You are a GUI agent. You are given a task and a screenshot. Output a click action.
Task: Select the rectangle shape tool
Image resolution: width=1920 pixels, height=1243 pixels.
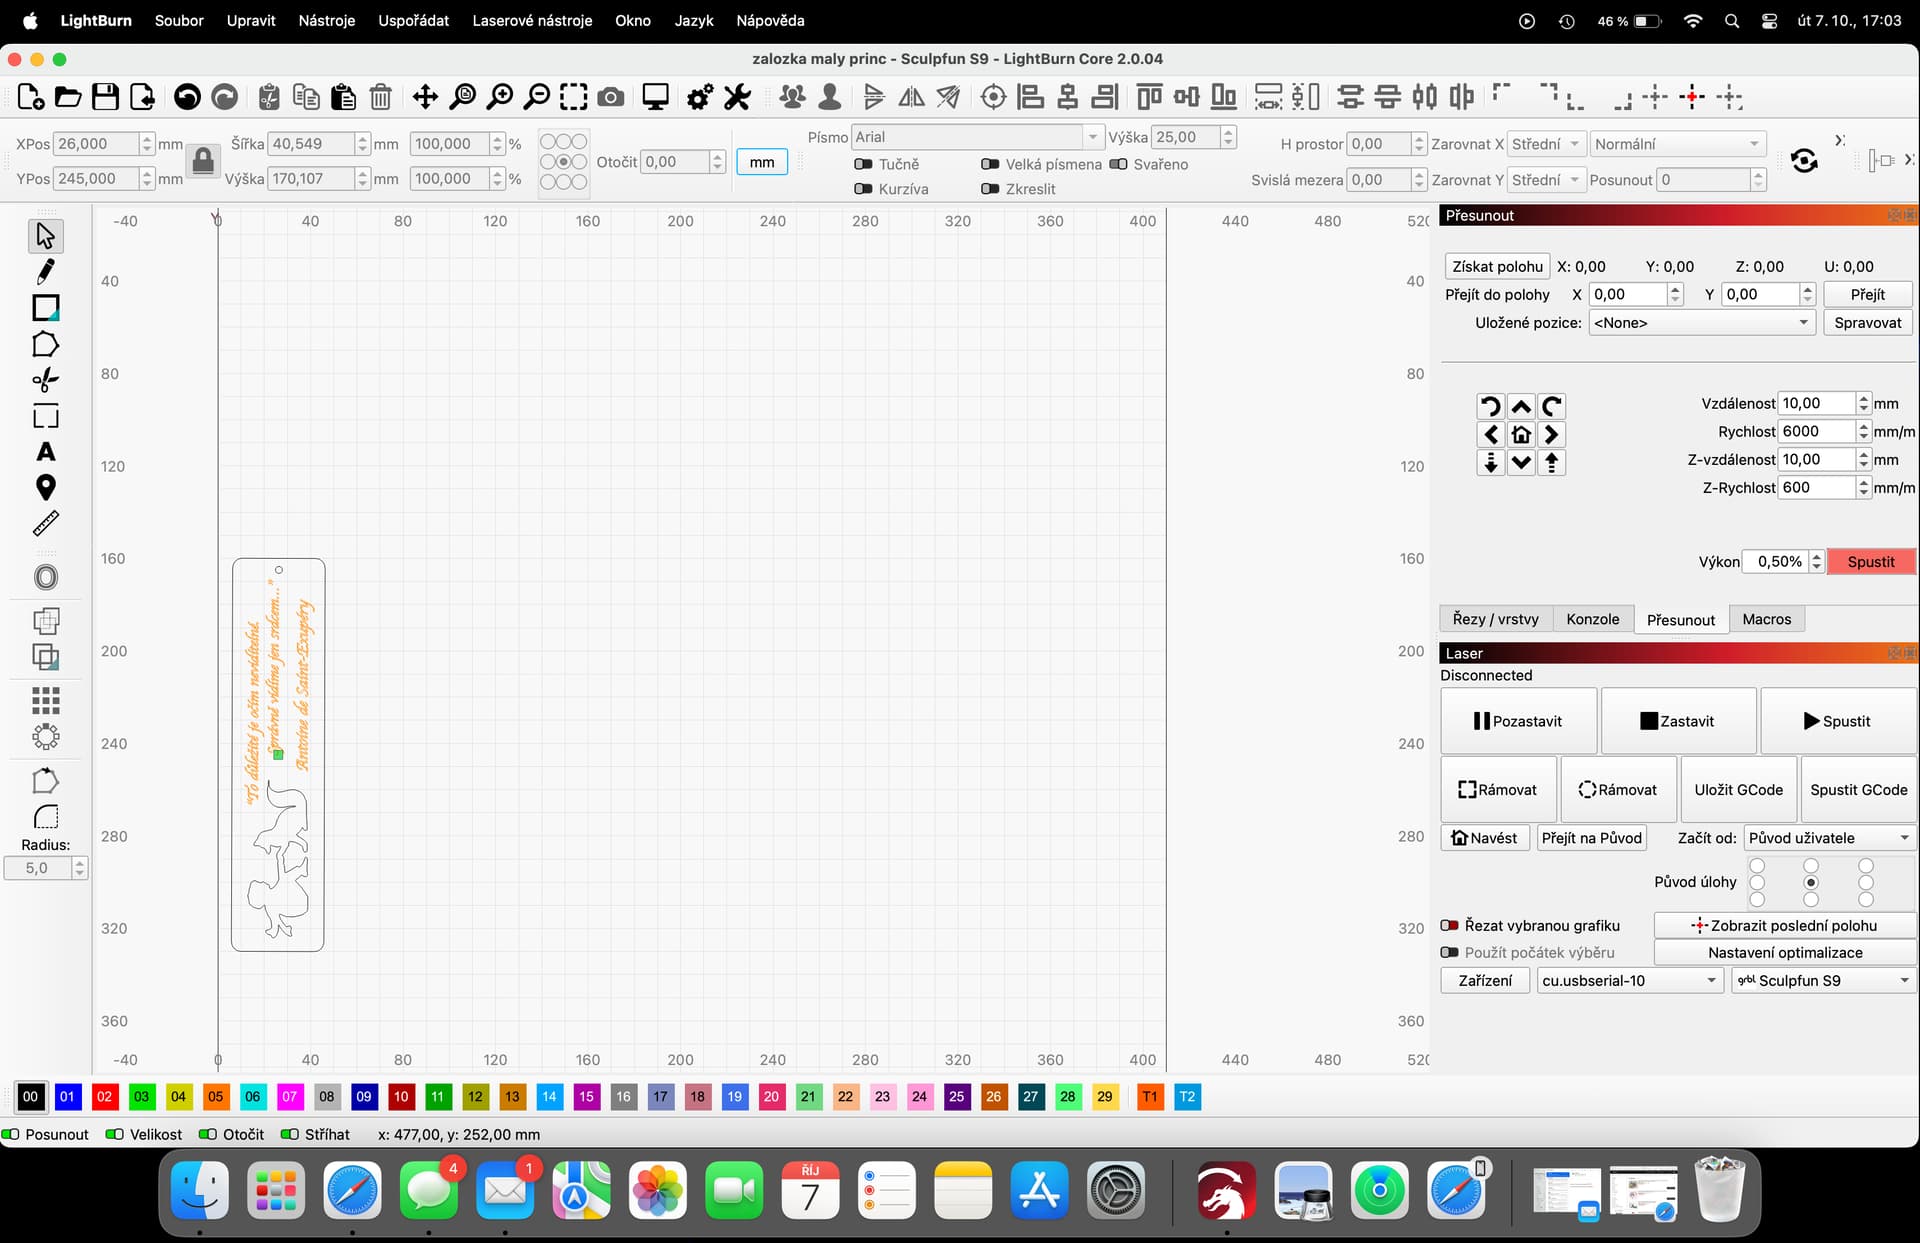point(45,308)
